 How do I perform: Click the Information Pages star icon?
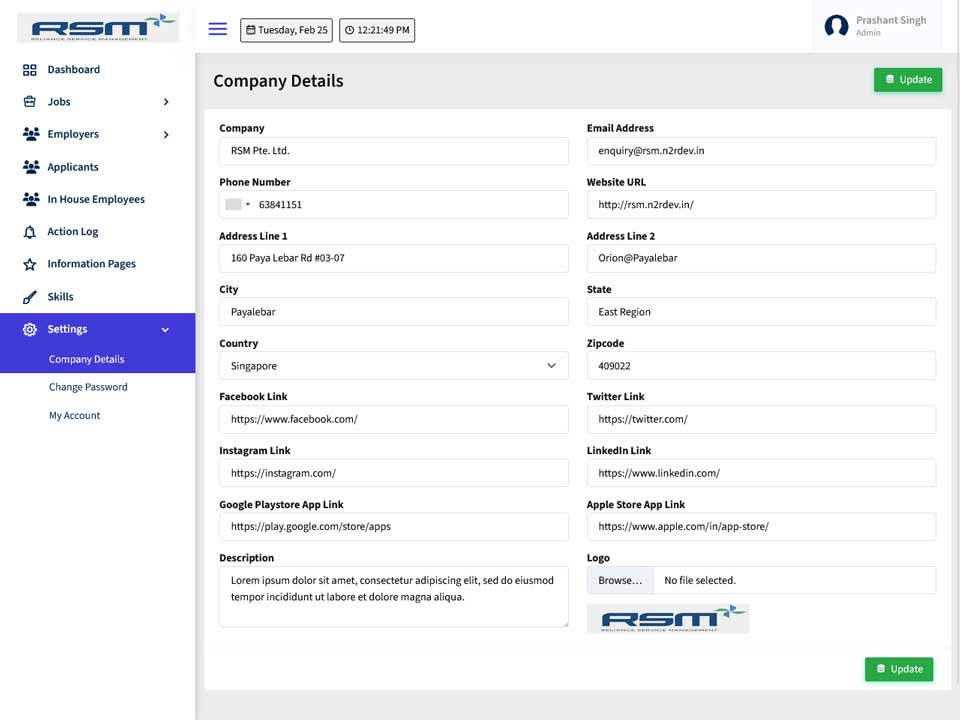29,264
